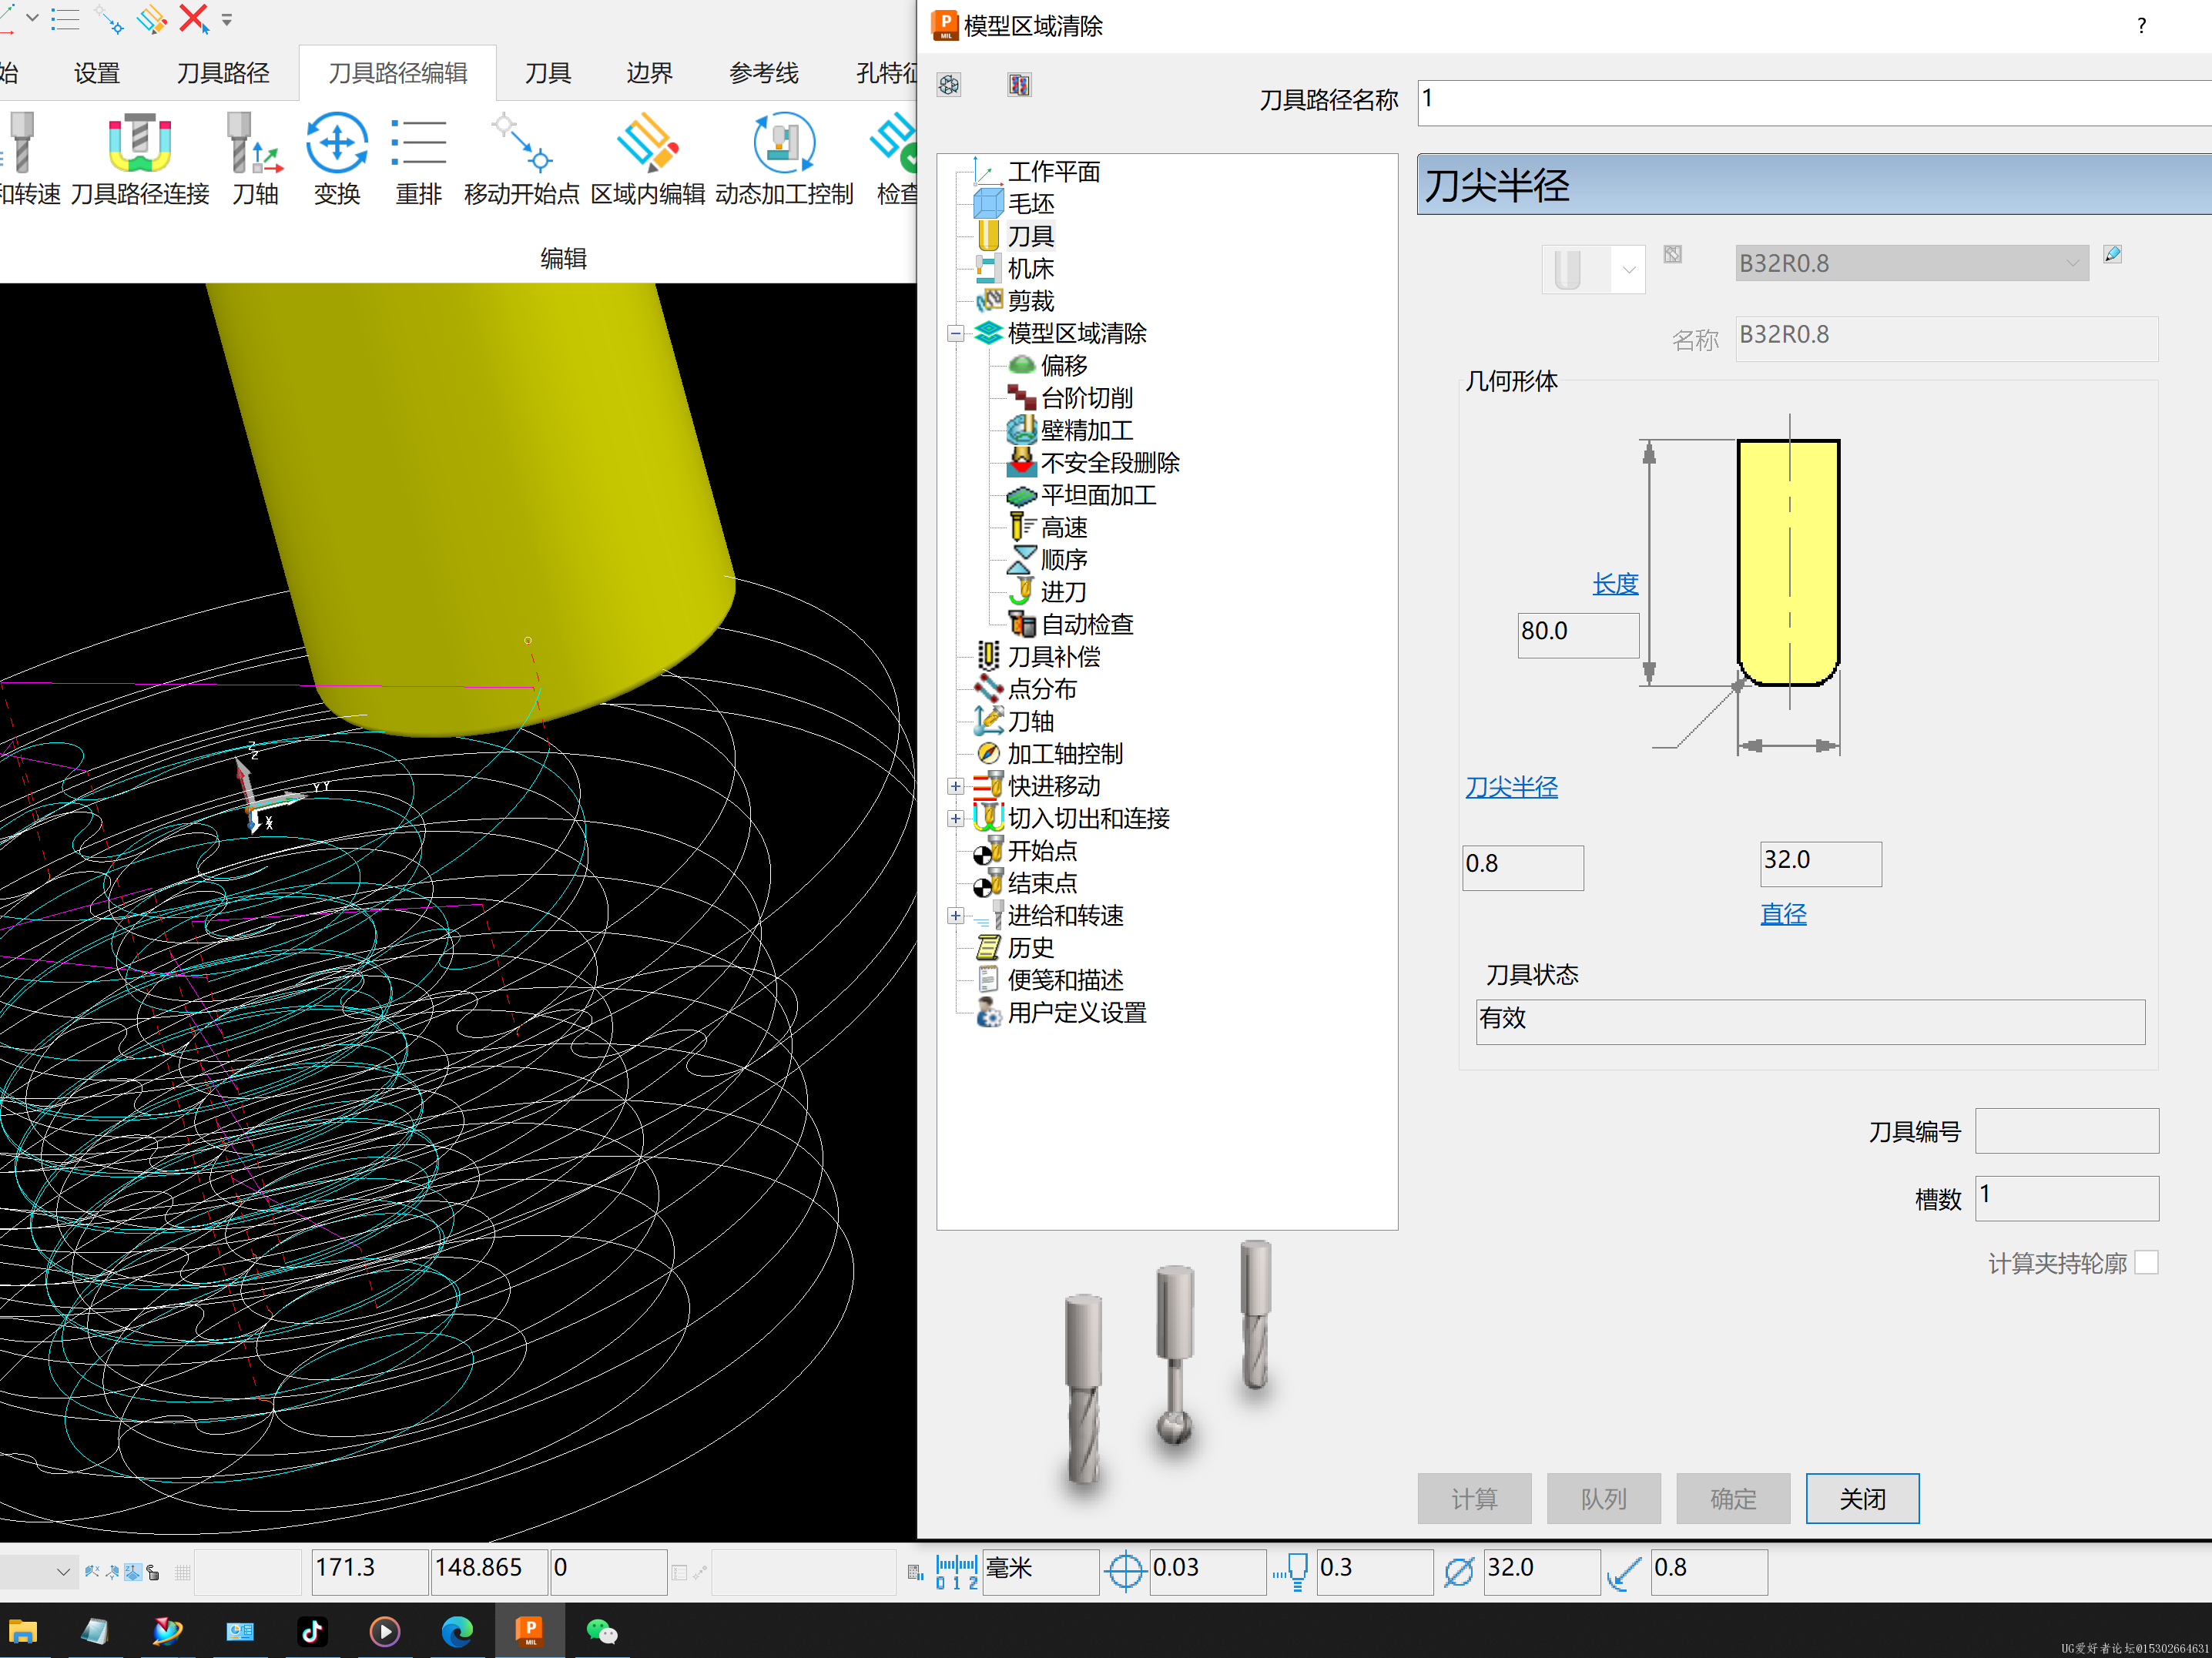
Task: Expand the Rapid Moves (快进移动) node
Action: 956,787
